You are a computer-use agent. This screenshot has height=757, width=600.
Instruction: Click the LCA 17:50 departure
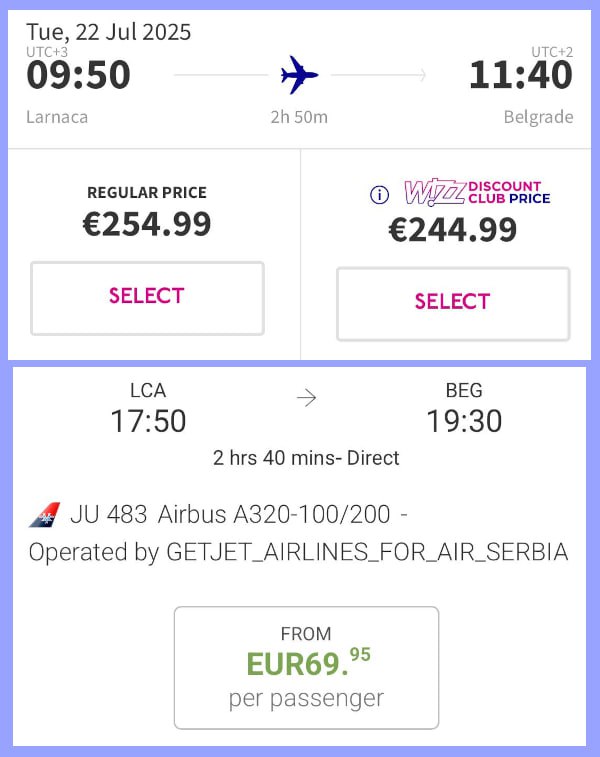[x=148, y=409]
